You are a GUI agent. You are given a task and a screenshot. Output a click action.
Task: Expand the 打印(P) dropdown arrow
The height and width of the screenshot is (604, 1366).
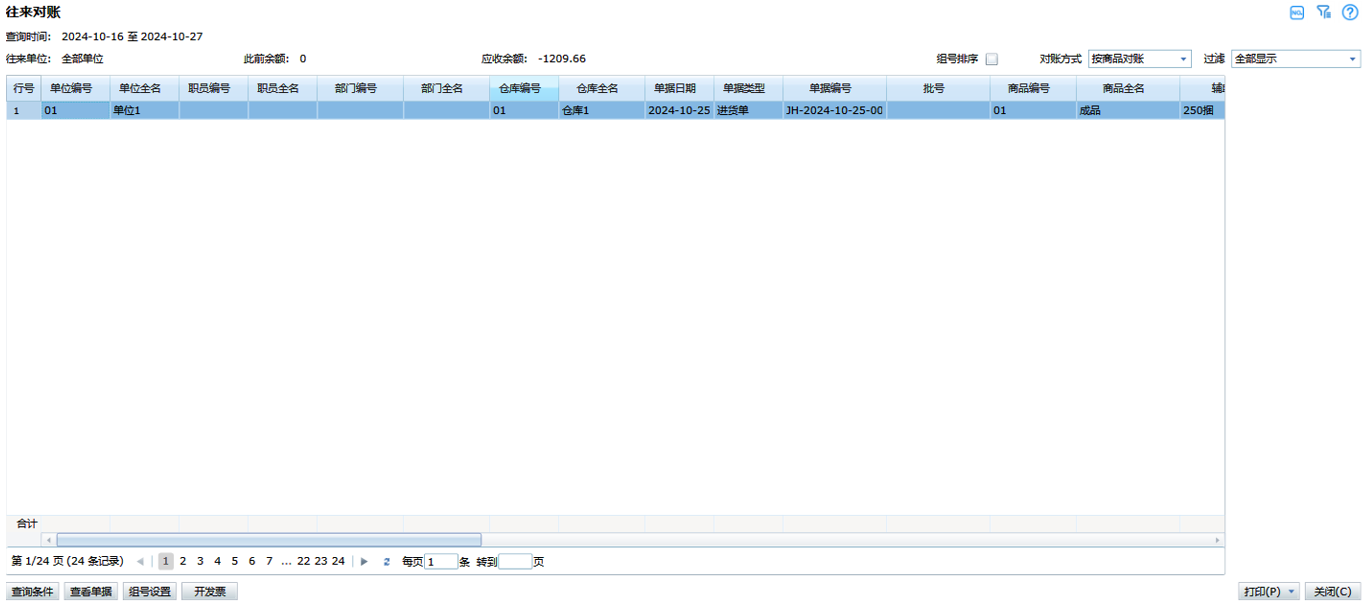(1291, 592)
